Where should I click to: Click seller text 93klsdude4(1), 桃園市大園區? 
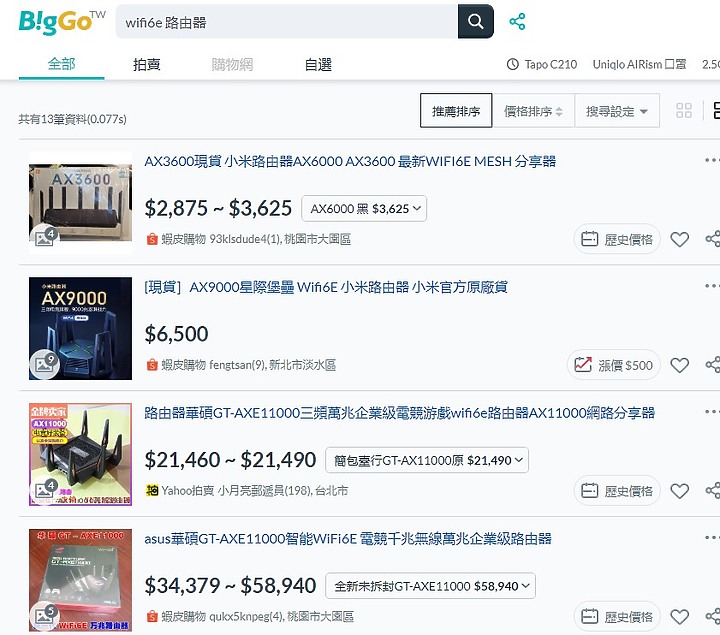(x=280, y=239)
